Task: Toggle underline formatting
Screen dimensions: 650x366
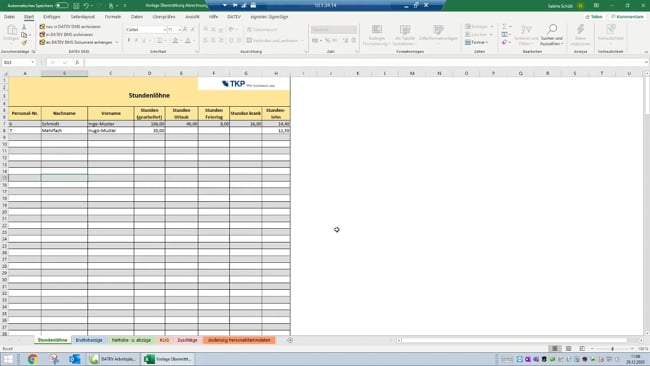Action: click(144, 41)
